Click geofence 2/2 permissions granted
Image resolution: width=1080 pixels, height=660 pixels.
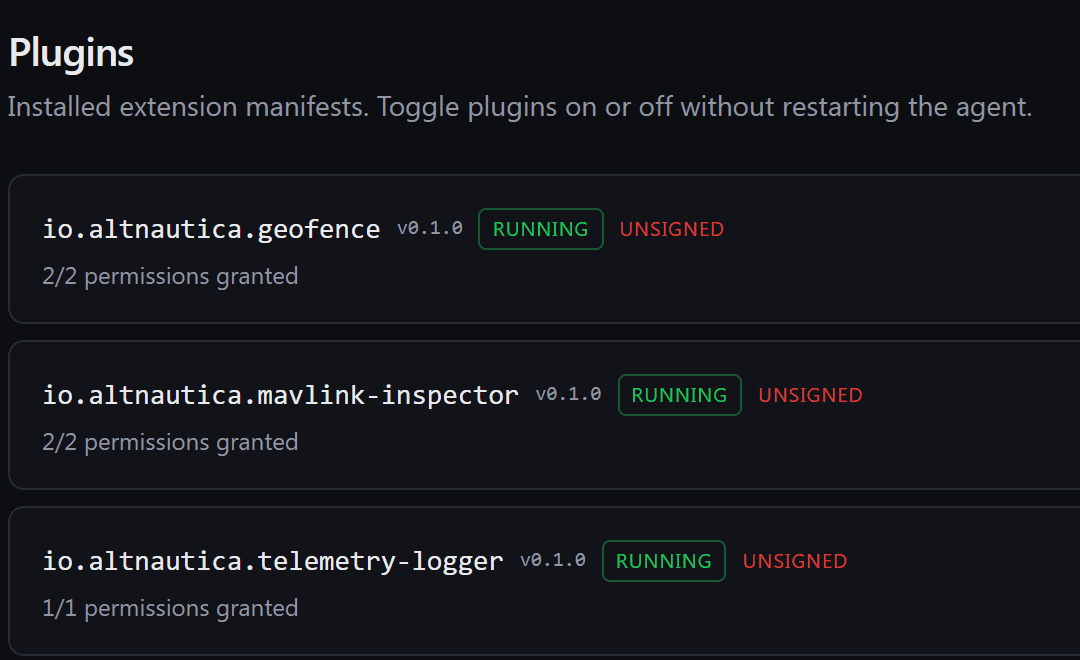170,276
